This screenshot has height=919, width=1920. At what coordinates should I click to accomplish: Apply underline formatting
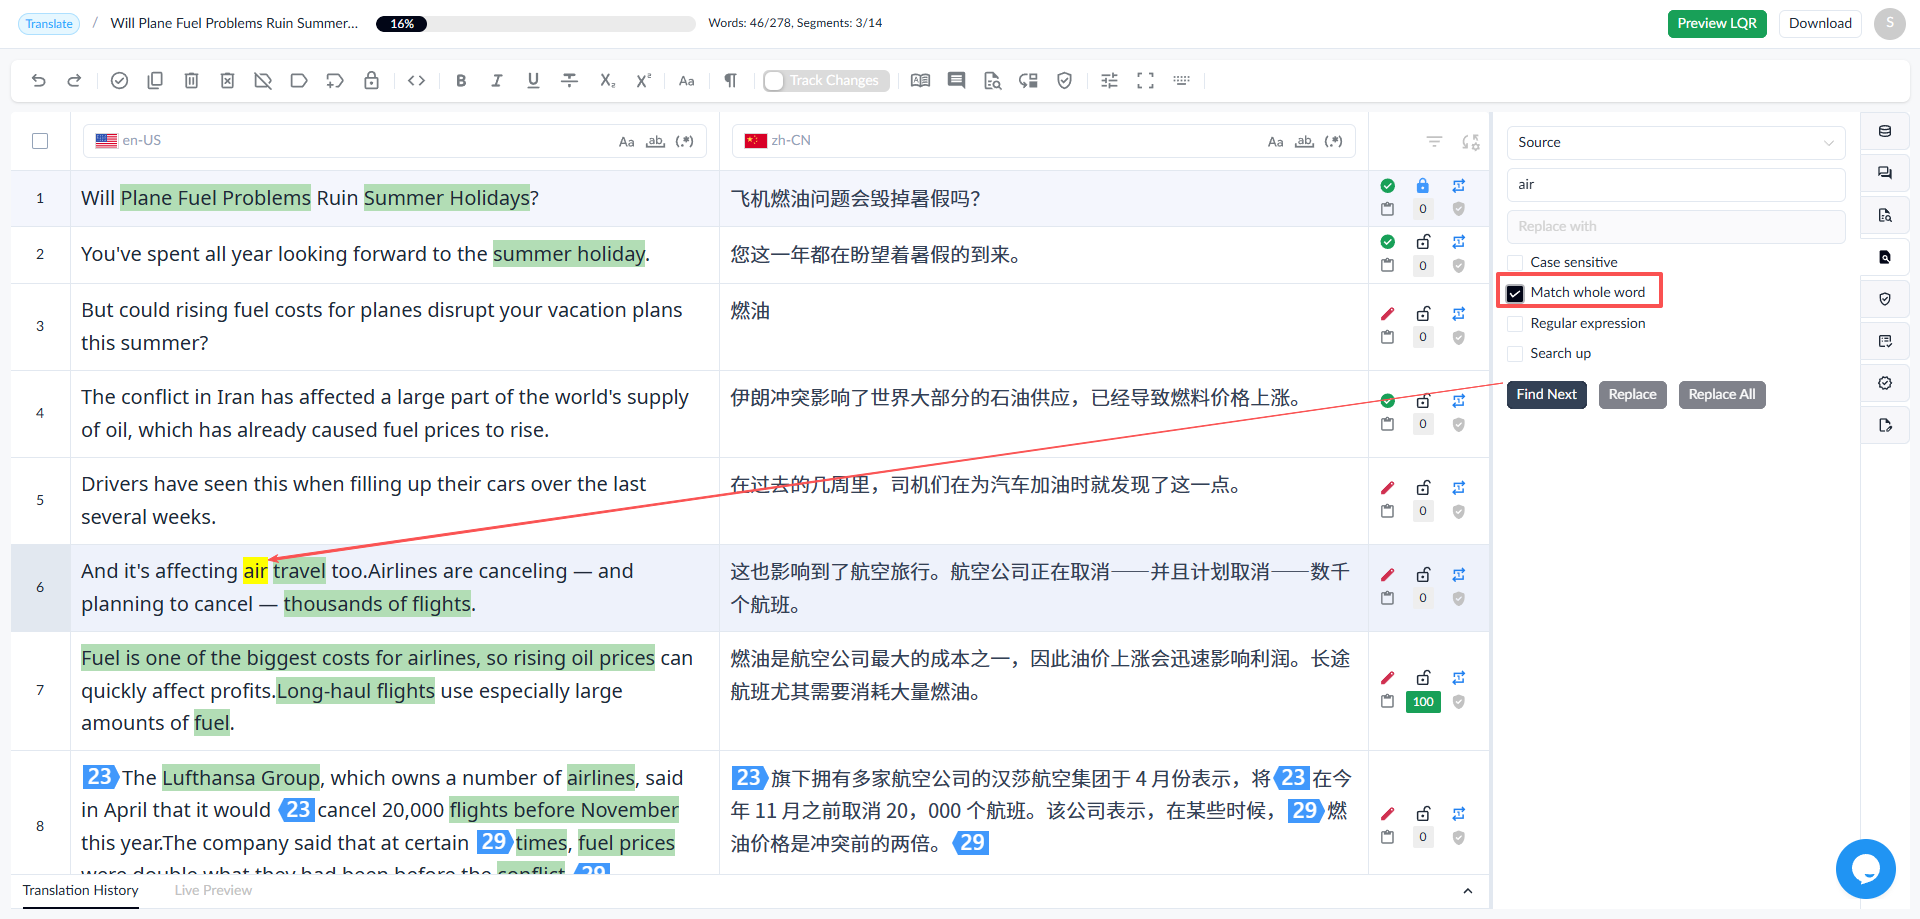[x=533, y=81]
